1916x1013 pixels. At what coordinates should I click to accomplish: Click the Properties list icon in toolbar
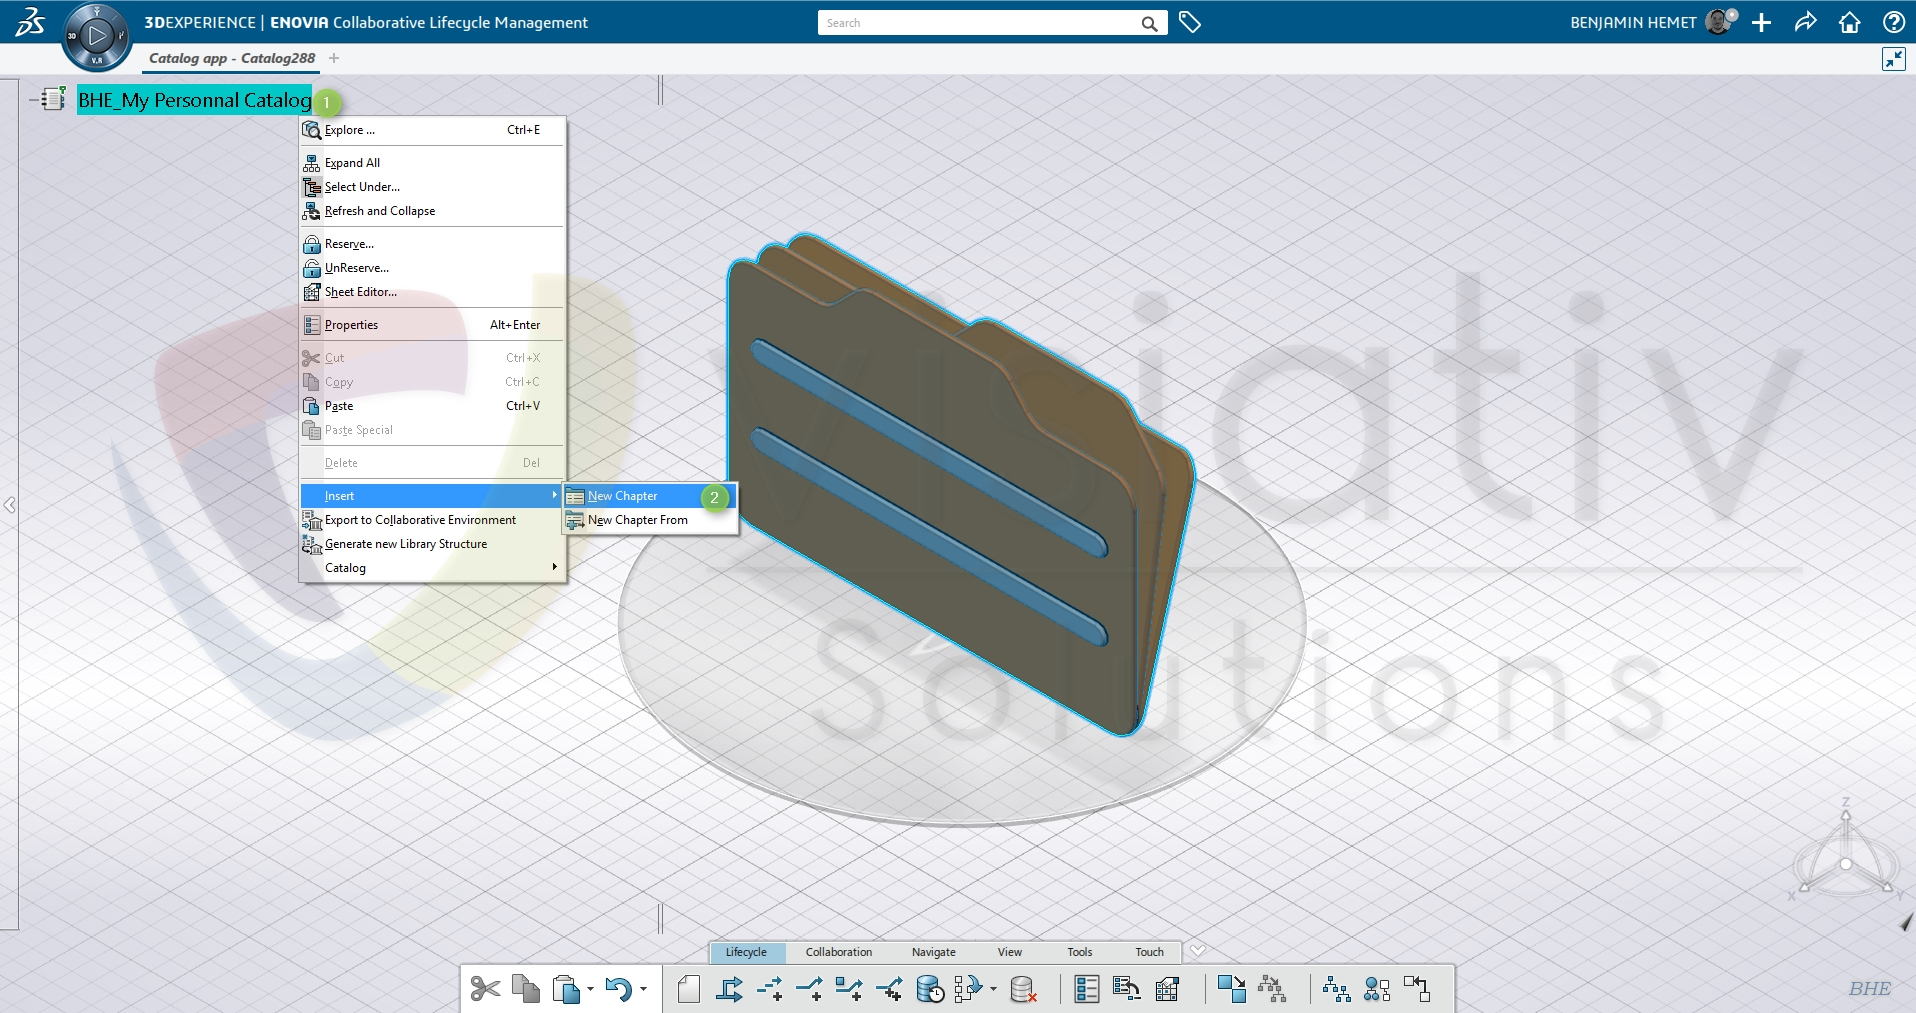tap(1087, 989)
